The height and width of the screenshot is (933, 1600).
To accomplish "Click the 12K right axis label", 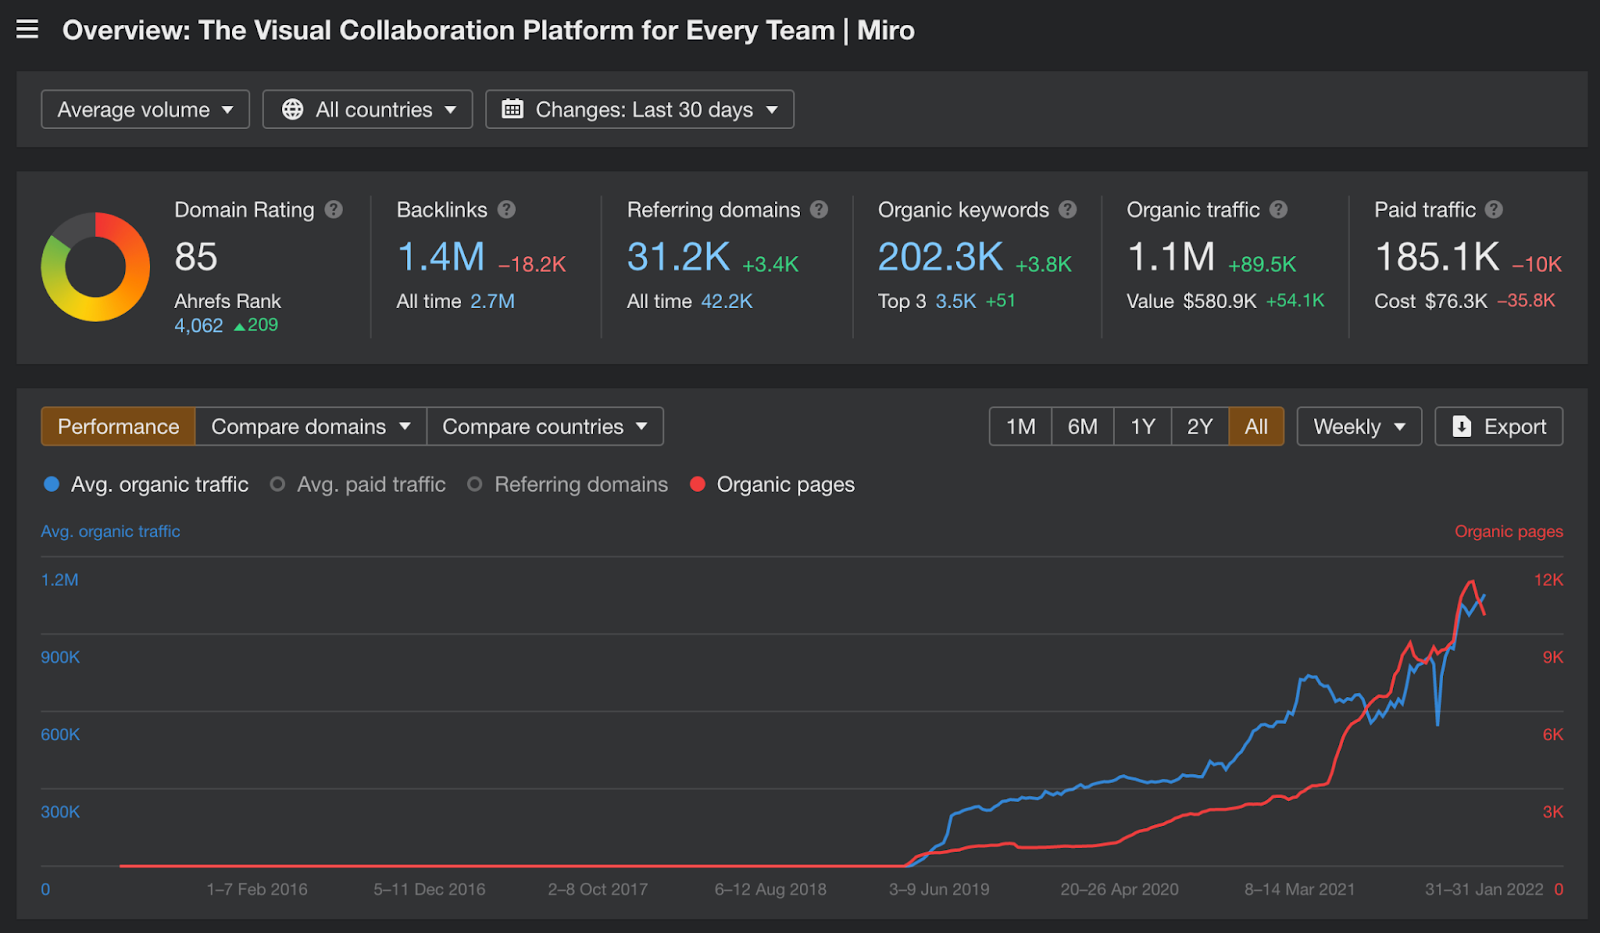I will pyautogui.click(x=1549, y=580).
